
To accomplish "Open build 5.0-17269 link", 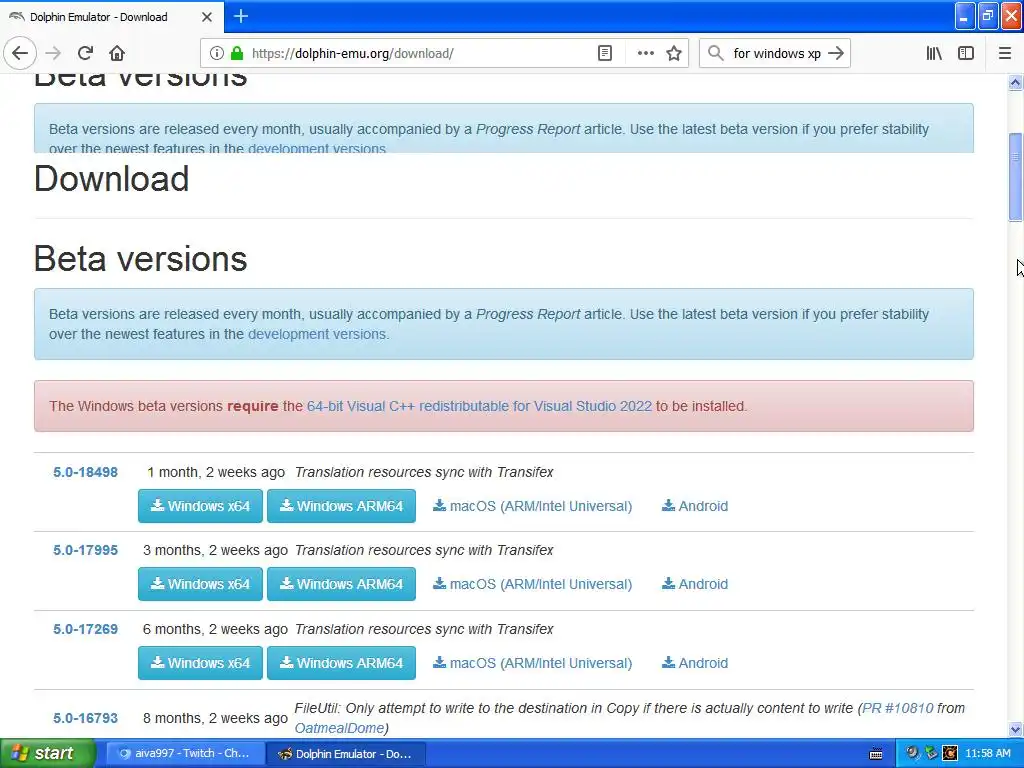I will [86, 630].
